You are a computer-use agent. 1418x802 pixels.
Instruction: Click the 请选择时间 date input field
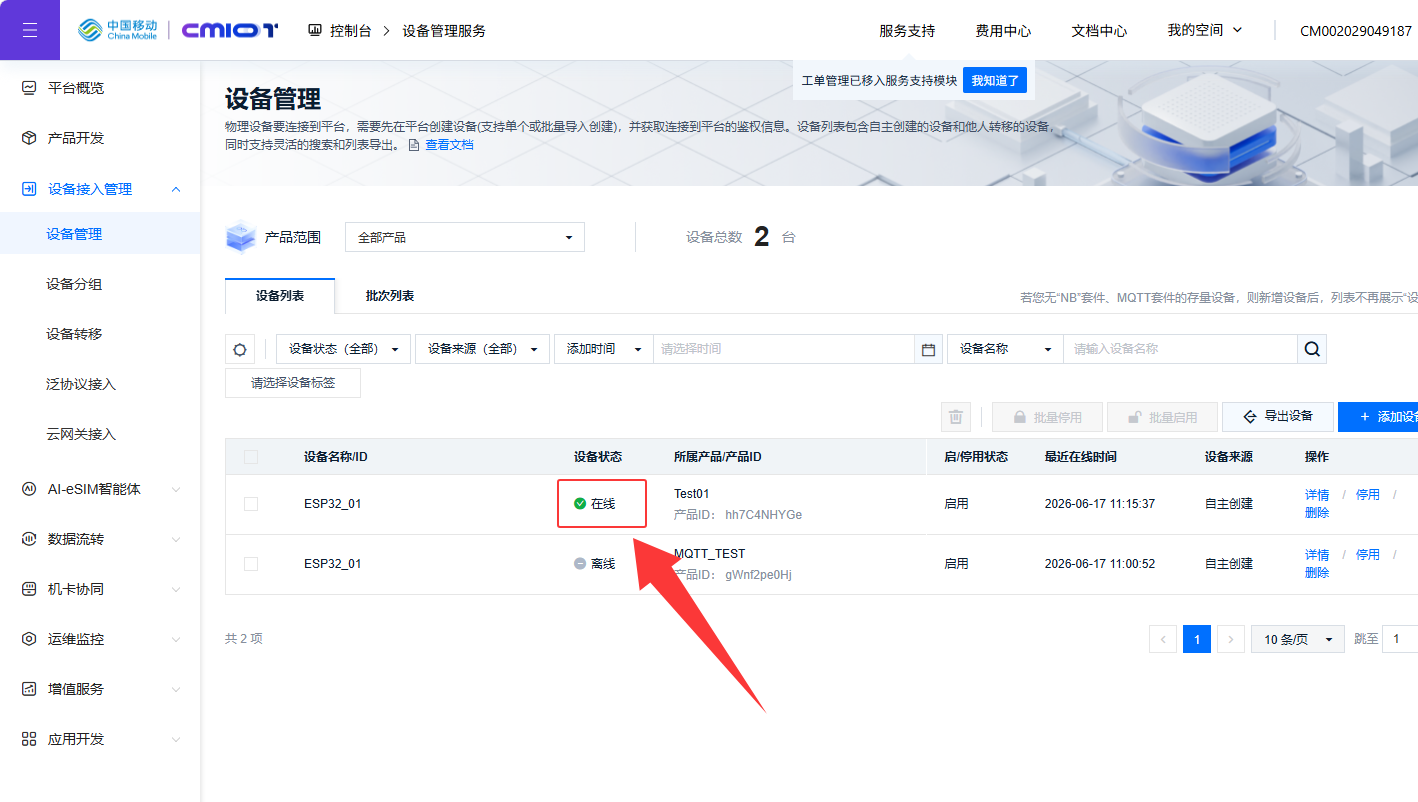click(x=784, y=349)
